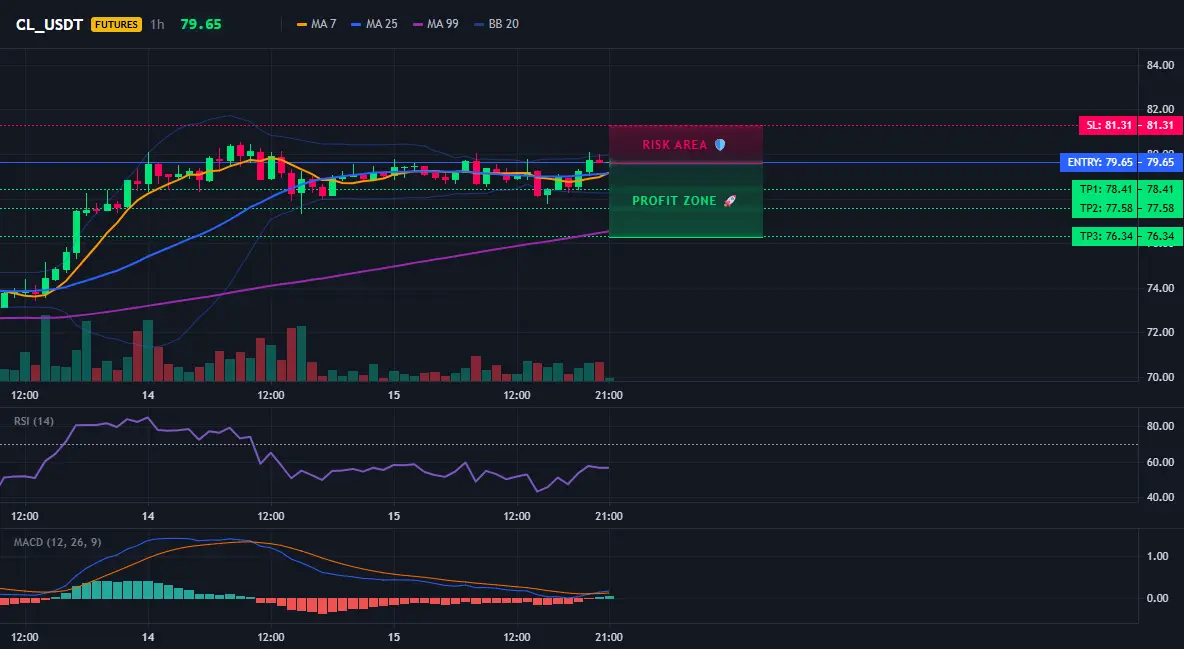The image size is (1184, 649).
Task: Select the SL: 81.31 price tag
Action: pos(1107,125)
